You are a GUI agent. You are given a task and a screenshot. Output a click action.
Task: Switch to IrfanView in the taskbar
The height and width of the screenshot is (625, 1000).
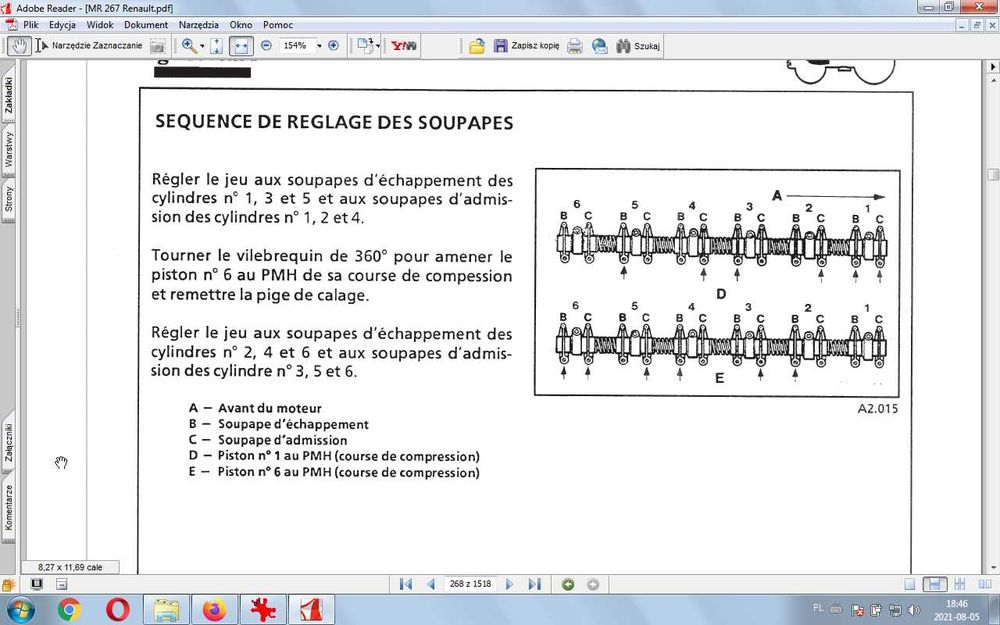pos(263,610)
